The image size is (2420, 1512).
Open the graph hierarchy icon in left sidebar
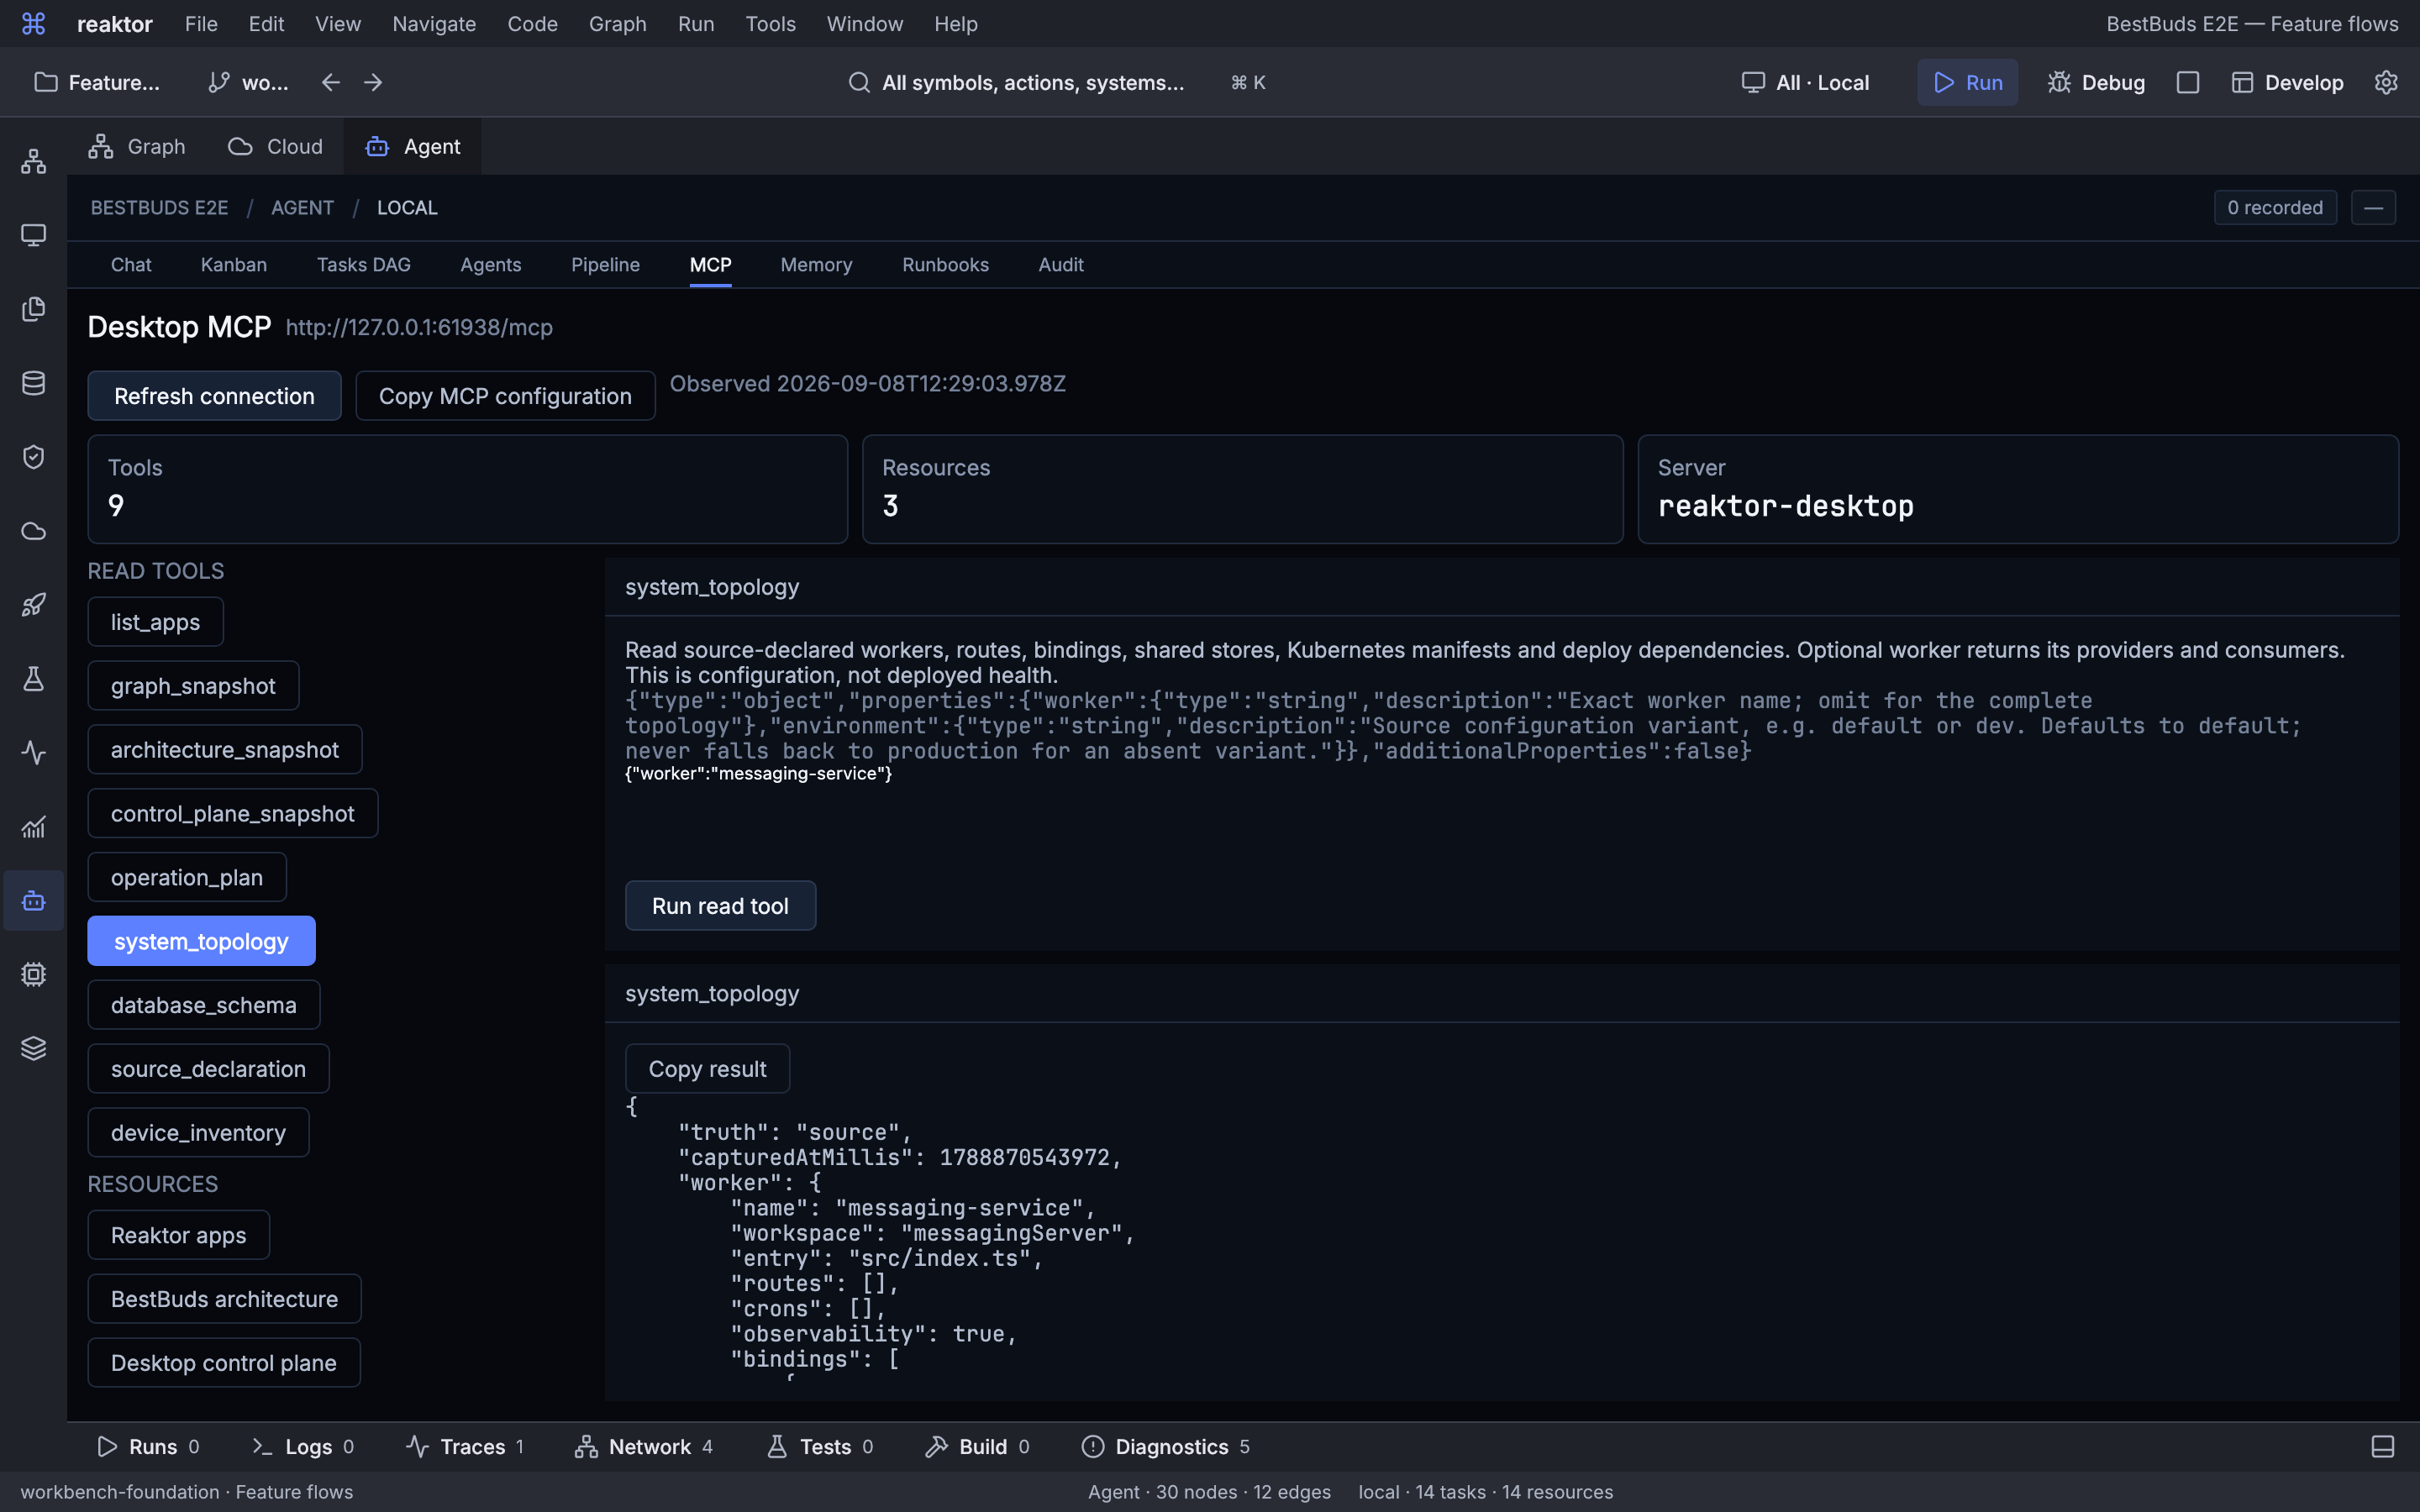click(x=34, y=161)
